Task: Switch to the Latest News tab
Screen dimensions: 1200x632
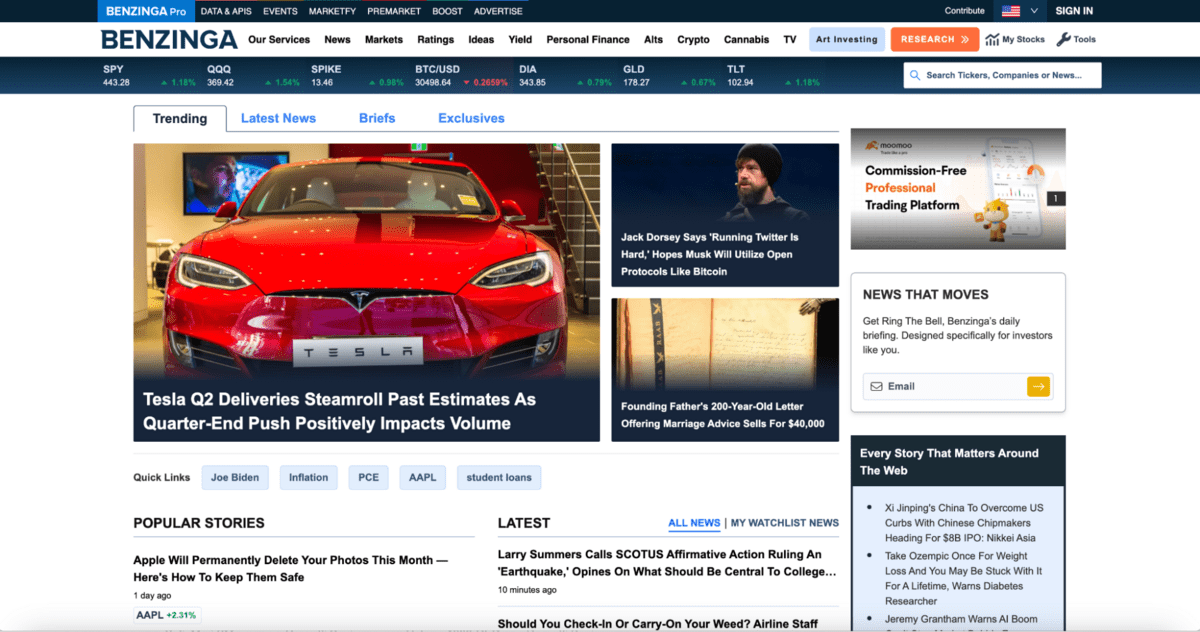Action: click(x=278, y=118)
